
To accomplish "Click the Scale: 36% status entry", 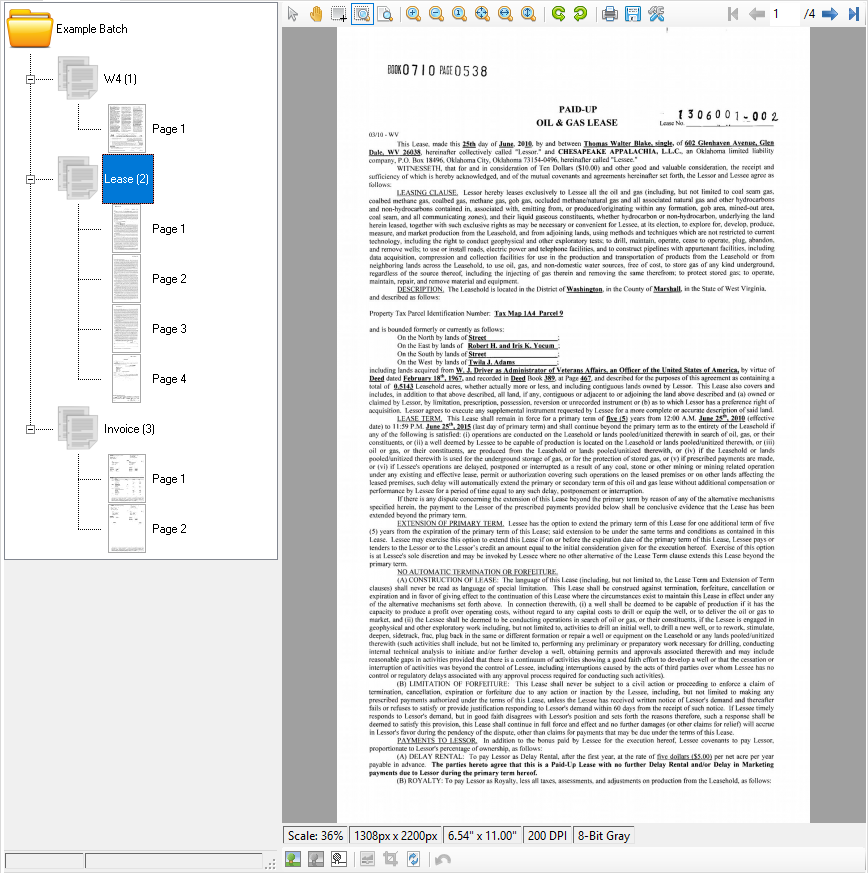I will click(x=315, y=836).
